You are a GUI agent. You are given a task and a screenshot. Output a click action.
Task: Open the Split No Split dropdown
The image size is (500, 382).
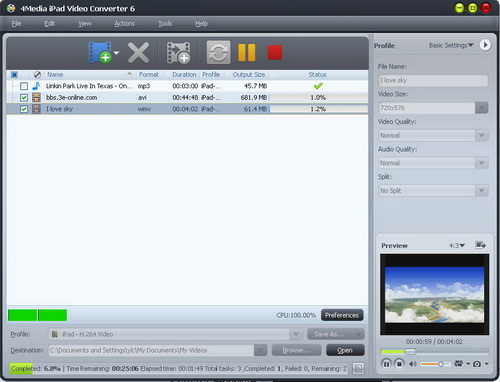pyautogui.click(x=482, y=191)
